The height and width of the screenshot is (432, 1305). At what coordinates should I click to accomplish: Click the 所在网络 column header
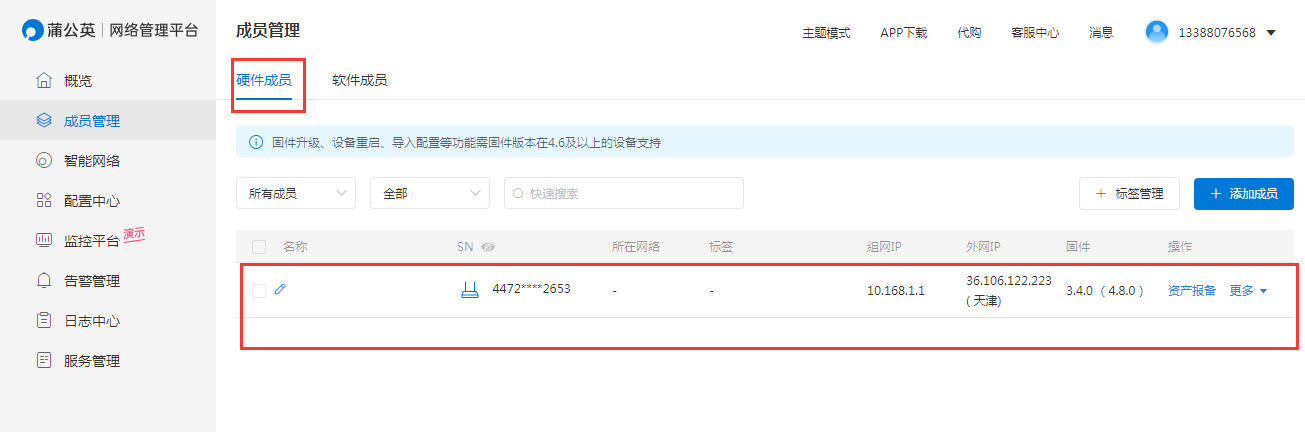pos(636,247)
